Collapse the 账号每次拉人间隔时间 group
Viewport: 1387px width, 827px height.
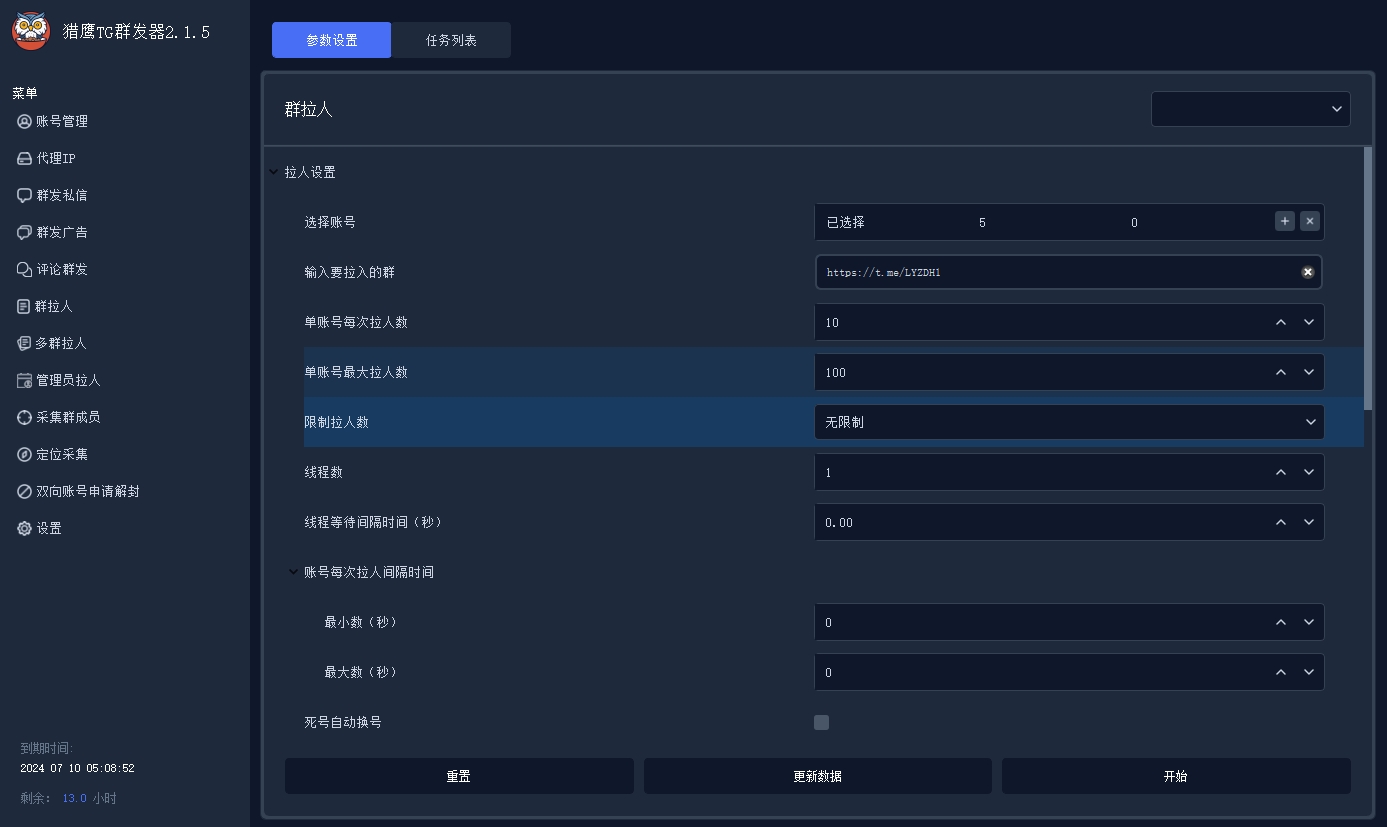tap(293, 572)
